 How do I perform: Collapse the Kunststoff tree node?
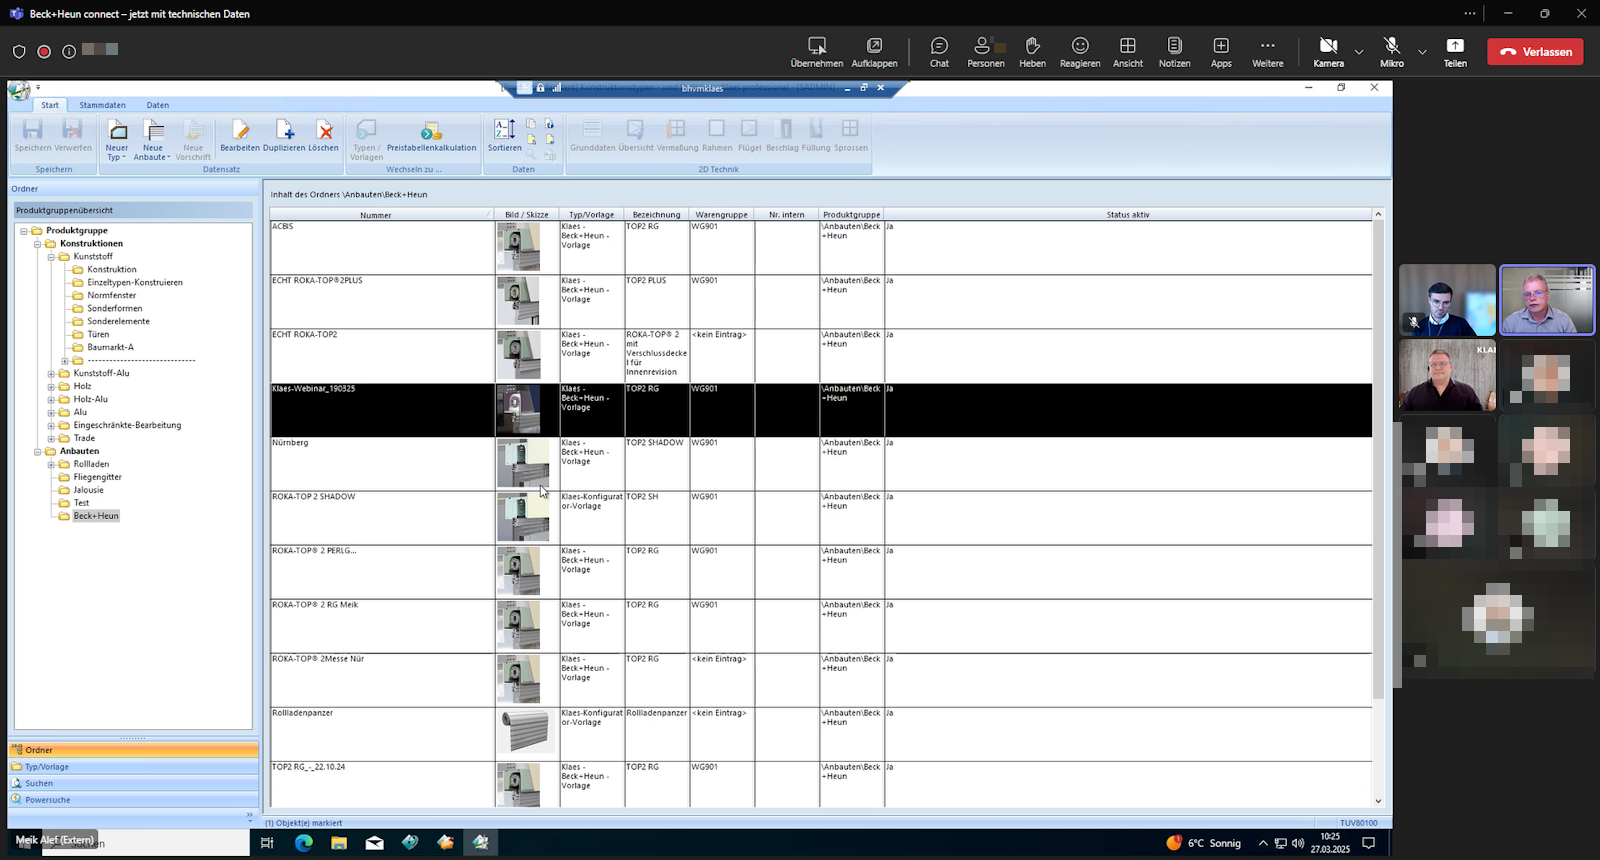coord(51,257)
